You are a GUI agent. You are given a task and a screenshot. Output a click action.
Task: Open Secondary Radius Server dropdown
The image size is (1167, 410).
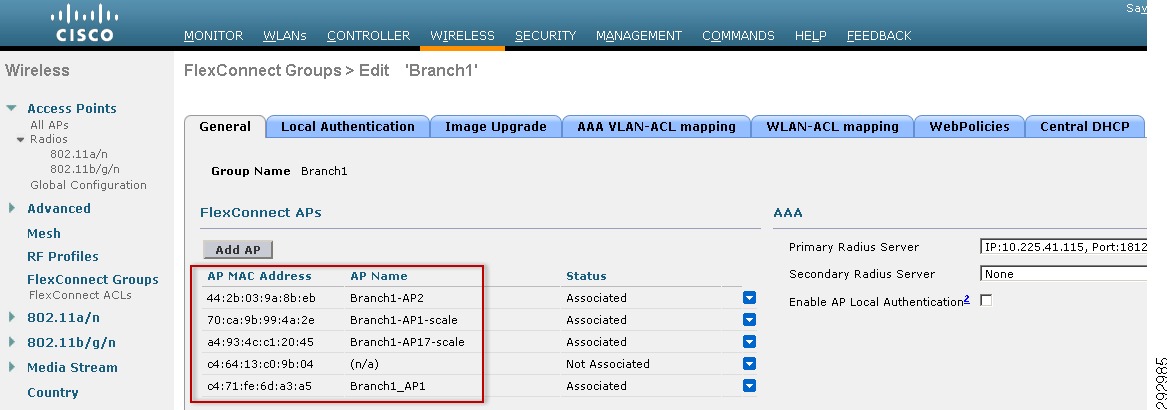pyautogui.click(x=1064, y=274)
